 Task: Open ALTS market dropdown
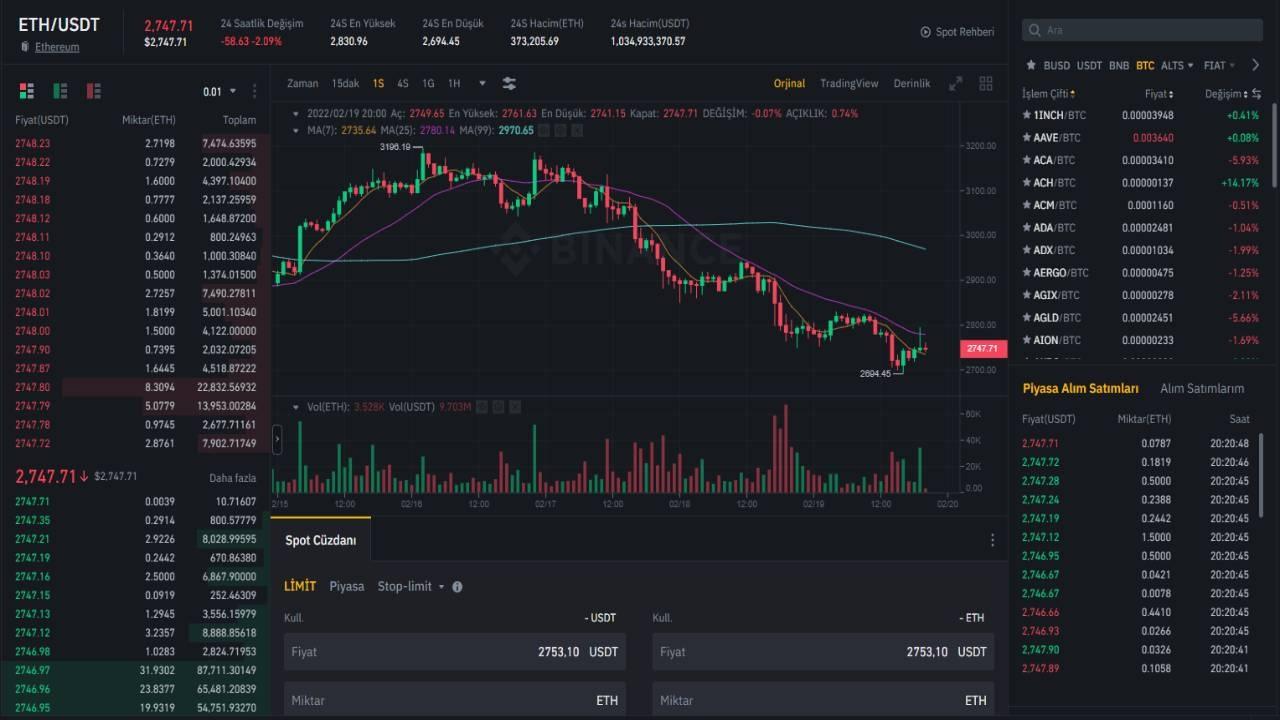point(1177,65)
